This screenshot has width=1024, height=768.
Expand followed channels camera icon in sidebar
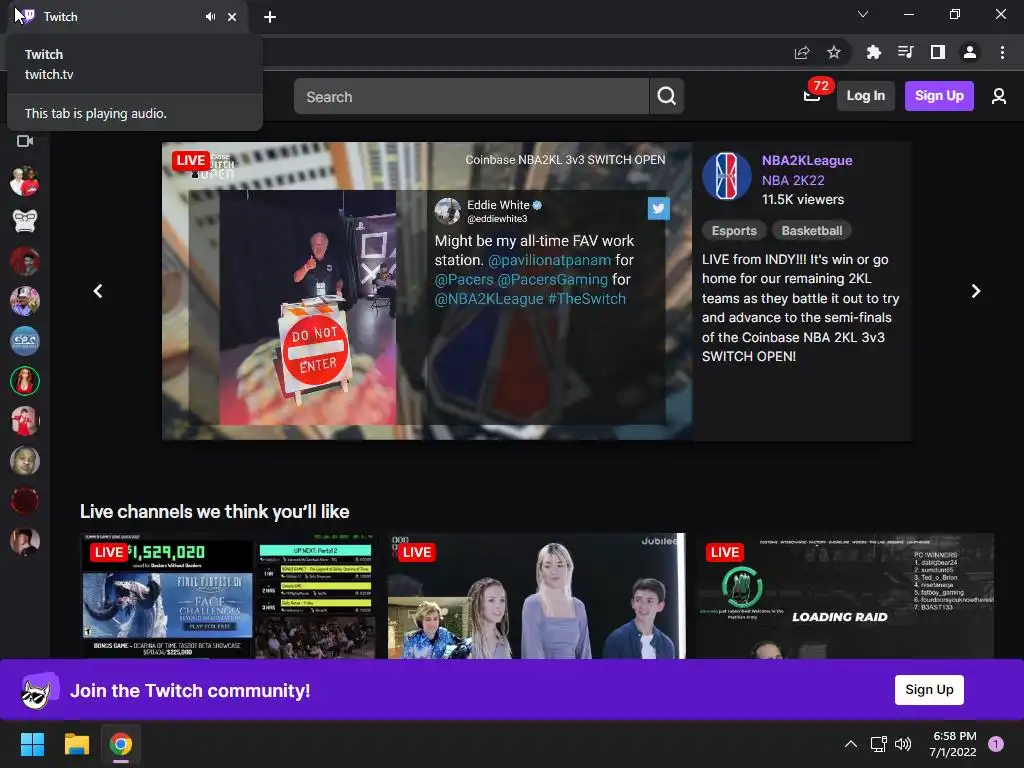click(25, 141)
